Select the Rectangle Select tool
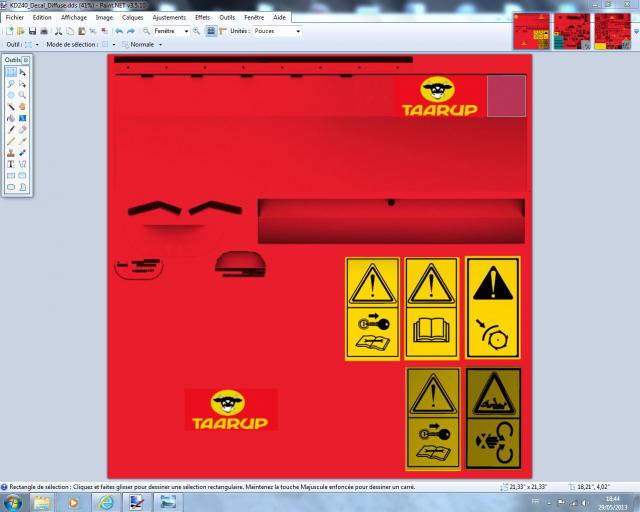Screen dimensions: 640x512 click(11, 72)
